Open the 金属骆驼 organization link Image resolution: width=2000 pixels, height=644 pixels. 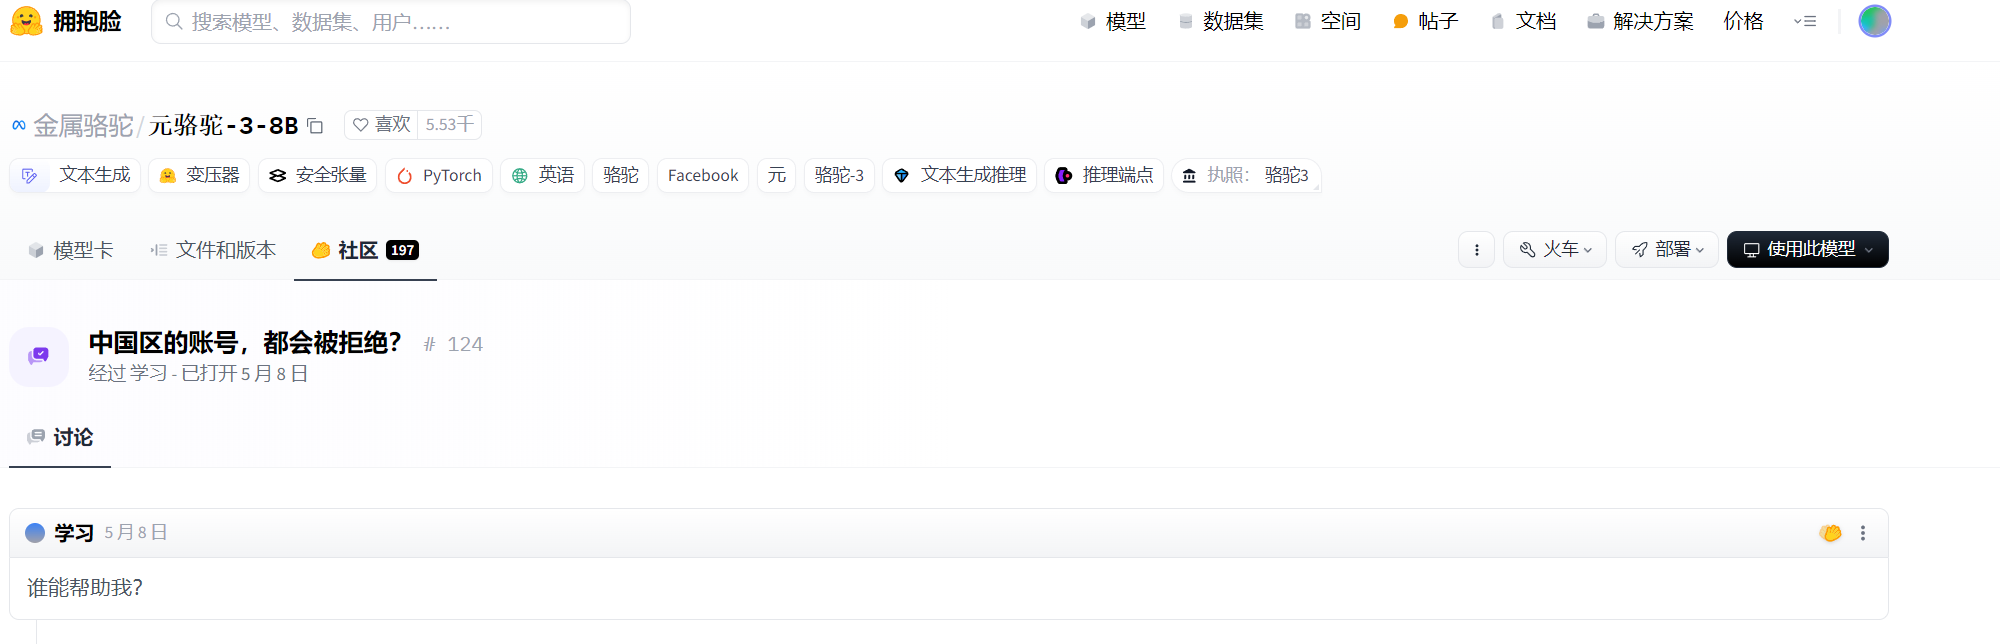(x=83, y=125)
